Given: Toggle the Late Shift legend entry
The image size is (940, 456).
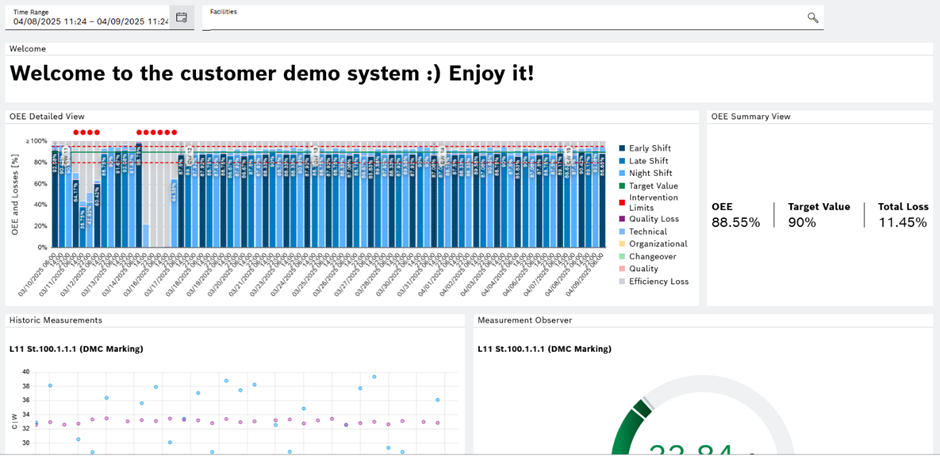Looking at the screenshot, I should click(x=643, y=161).
